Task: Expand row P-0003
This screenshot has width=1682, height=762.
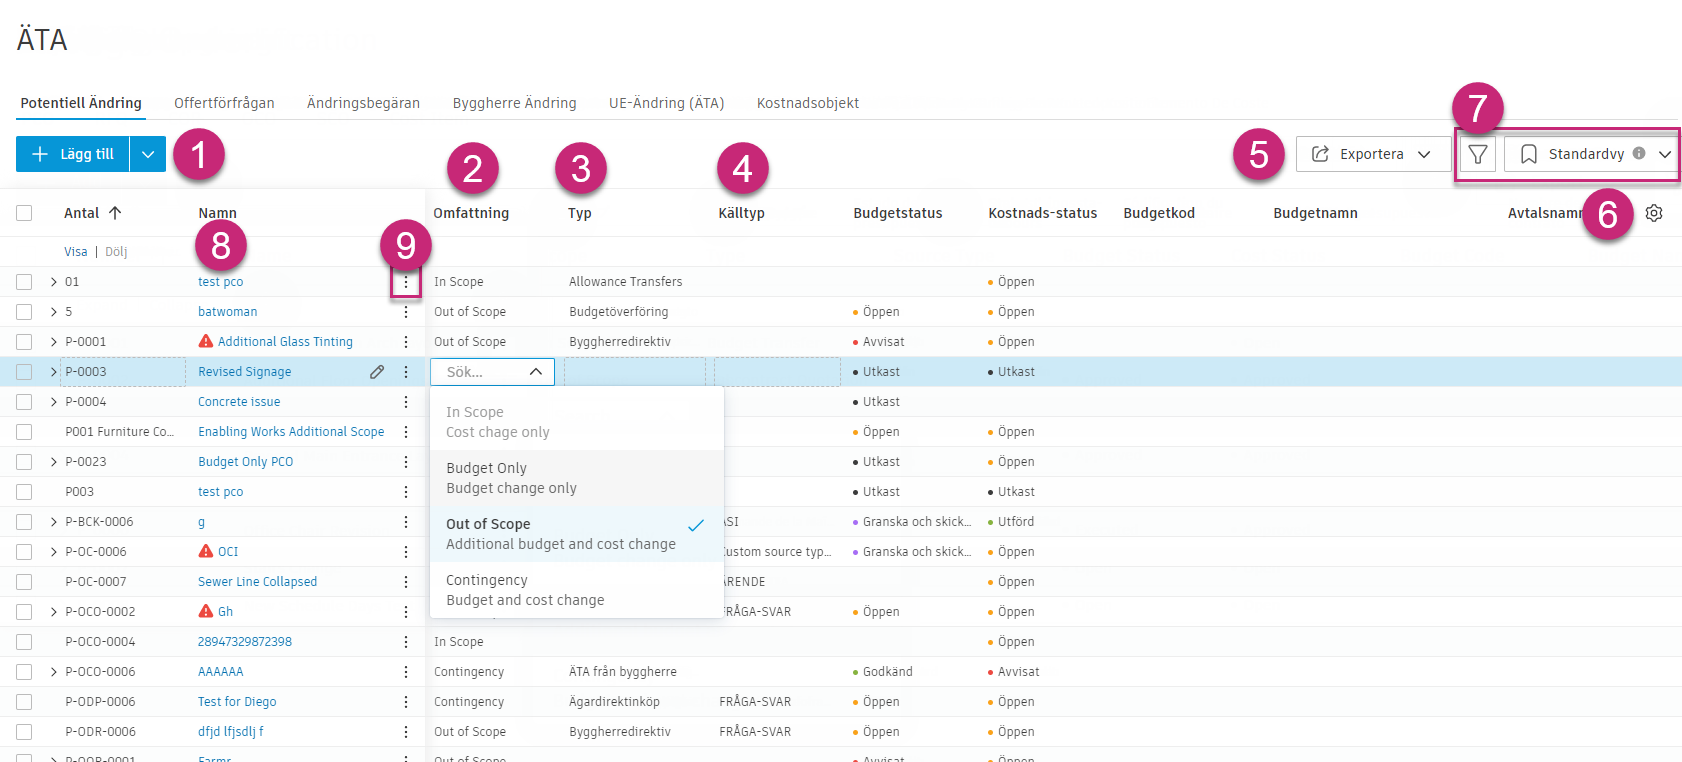Action: click(x=54, y=372)
